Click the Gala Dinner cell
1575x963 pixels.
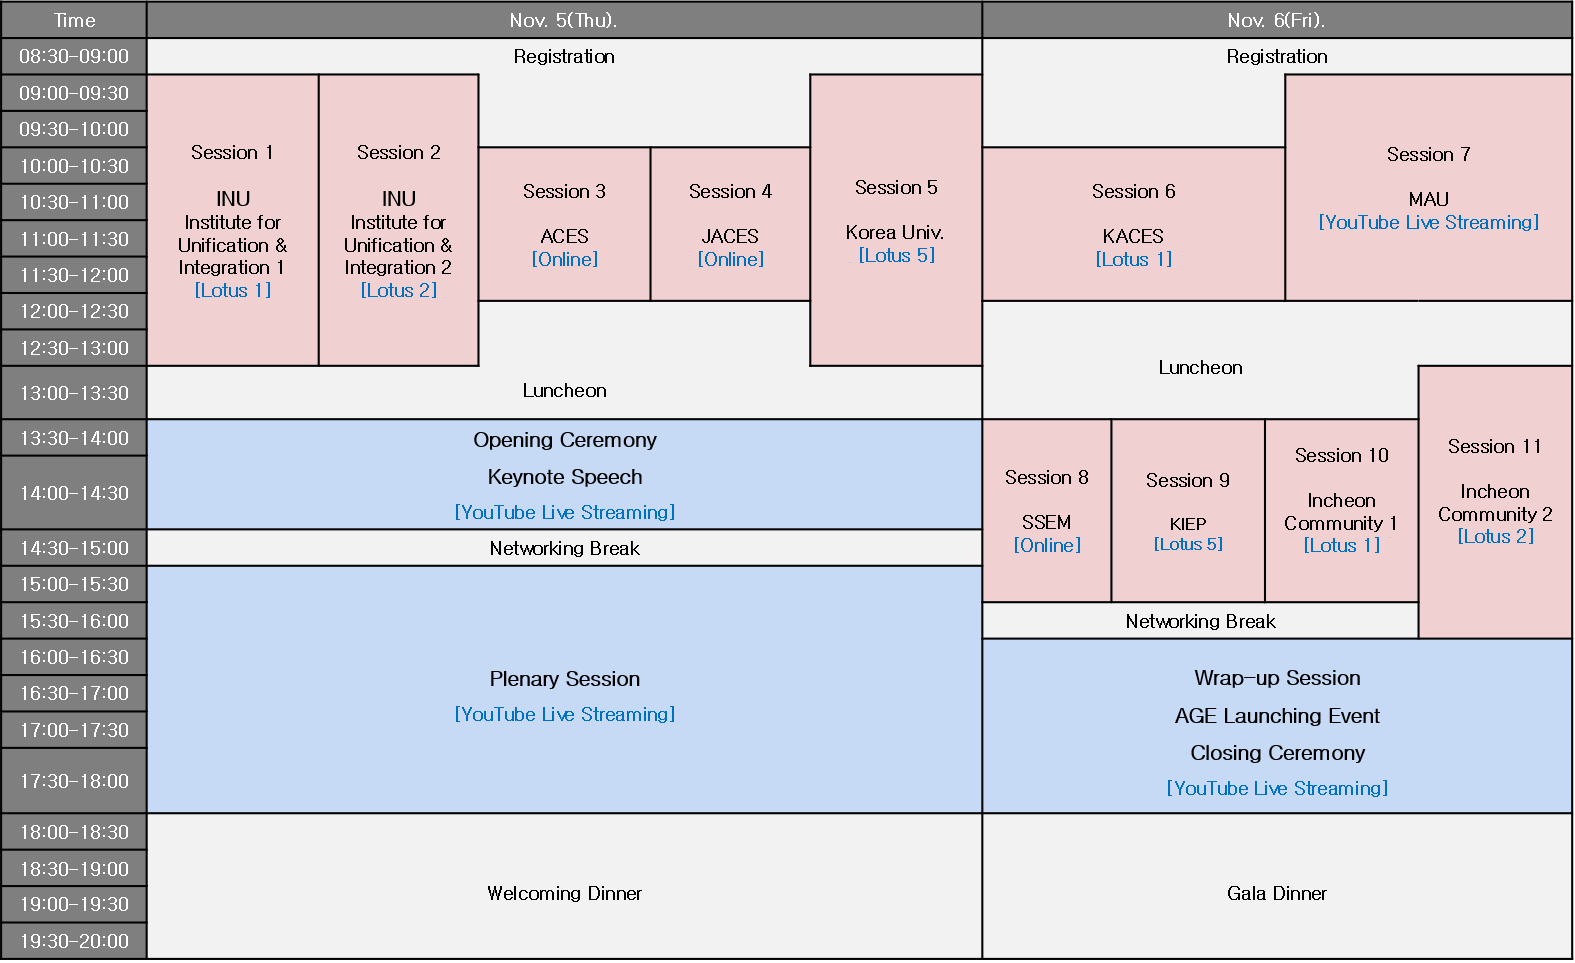click(1277, 886)
